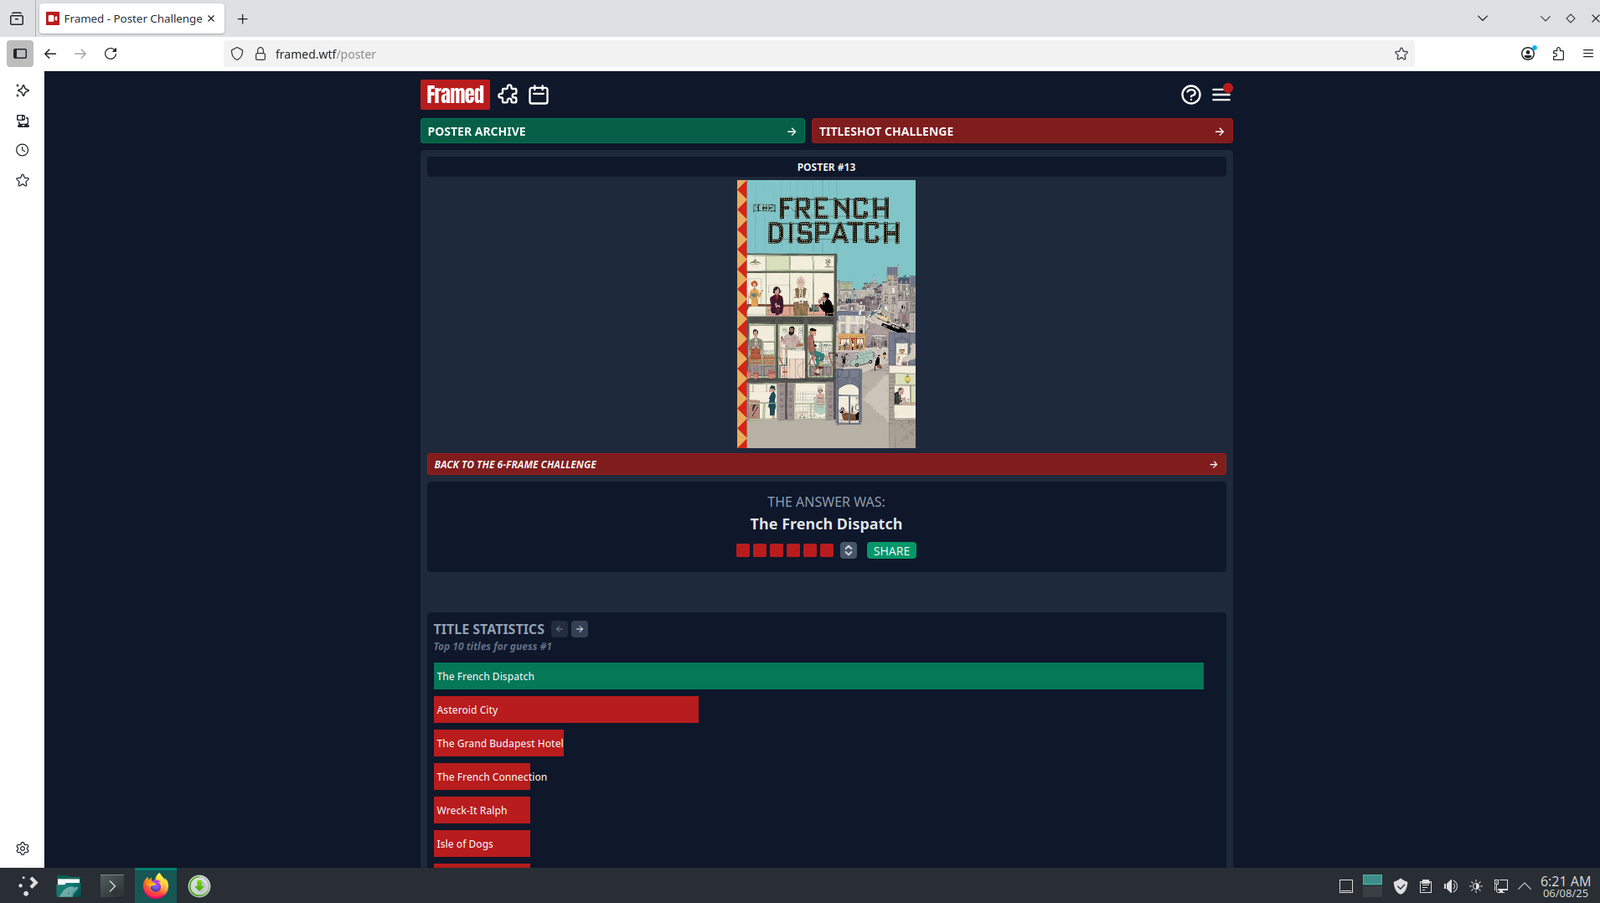Expand the guess results toggle arrows
Screen dimensions: 1600x903
point(848,551)
